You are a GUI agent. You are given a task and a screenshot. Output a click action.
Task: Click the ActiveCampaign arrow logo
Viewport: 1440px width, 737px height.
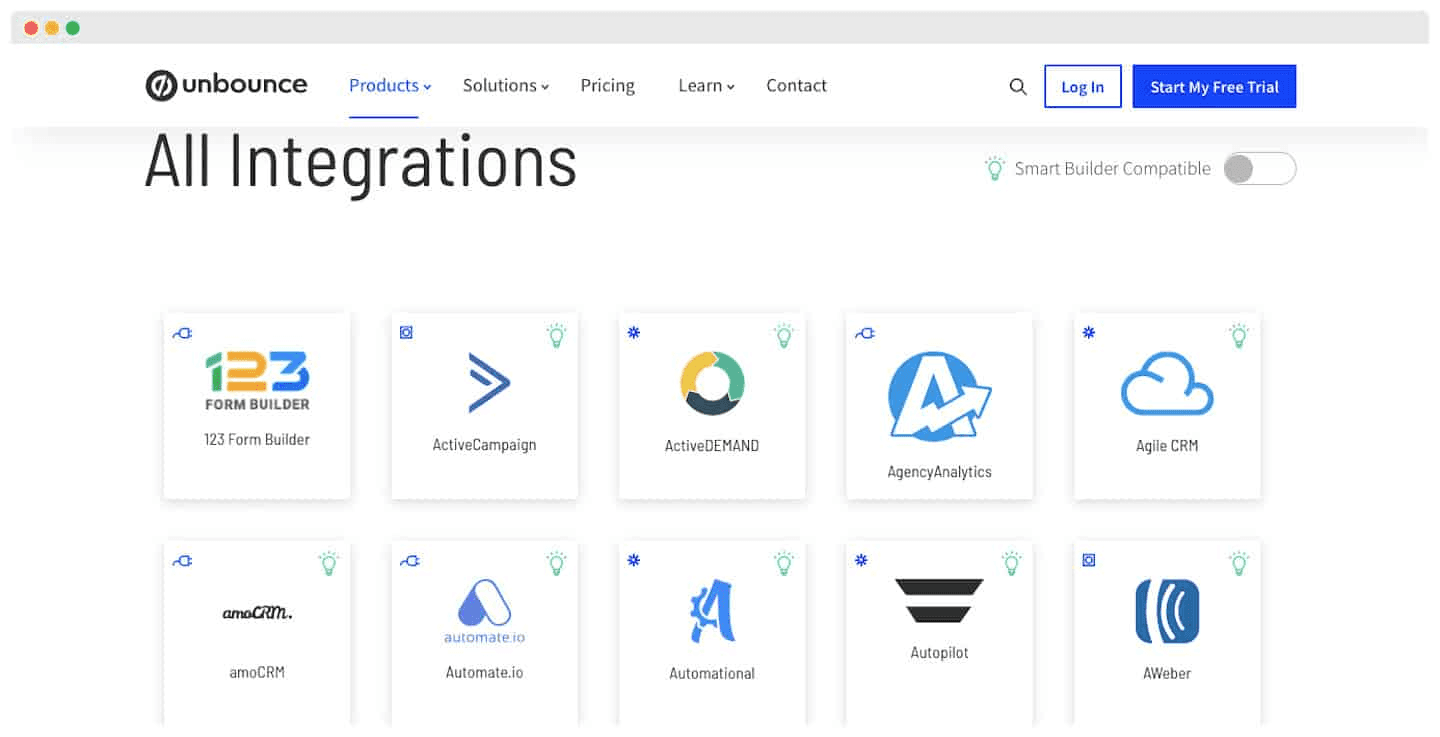(x=489, y=382)
